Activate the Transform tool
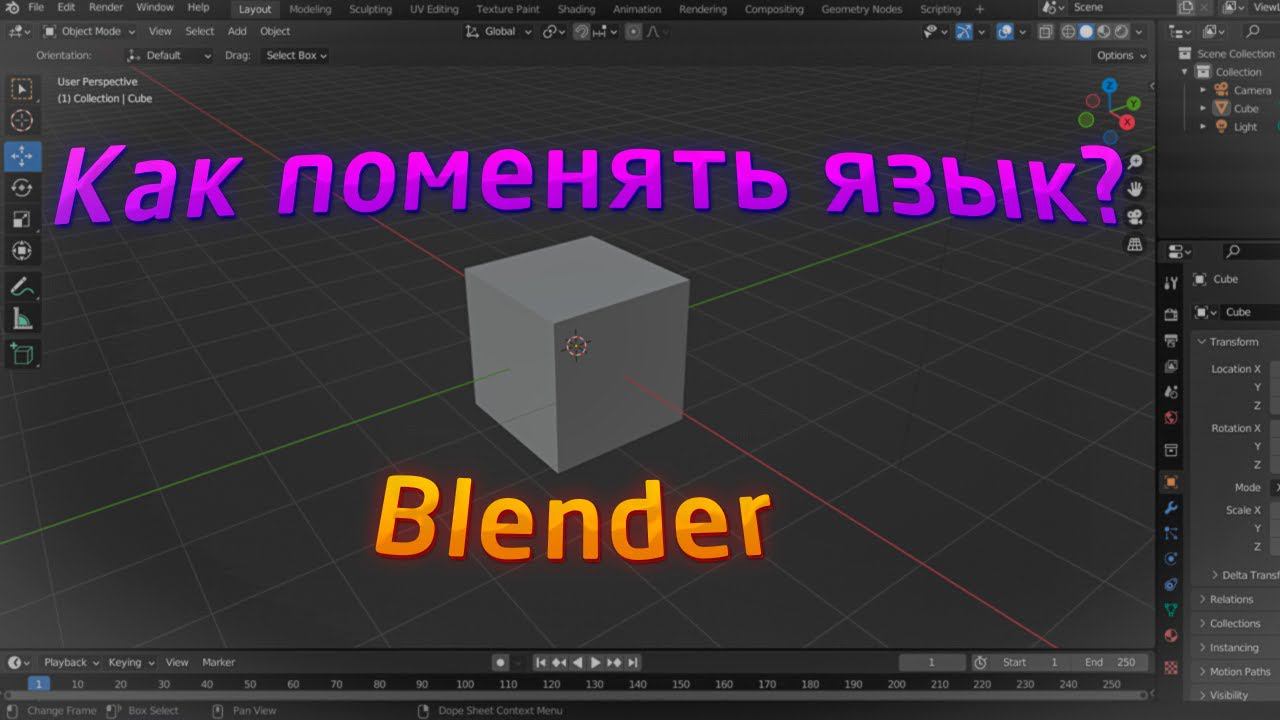Screen dimensions: 1280x720 tap(21, 251)
